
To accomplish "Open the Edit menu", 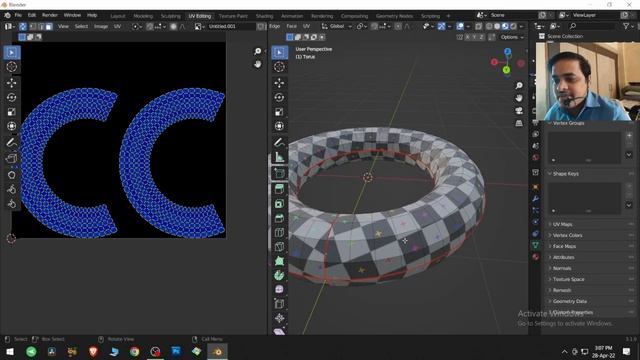I will [32, 16].
